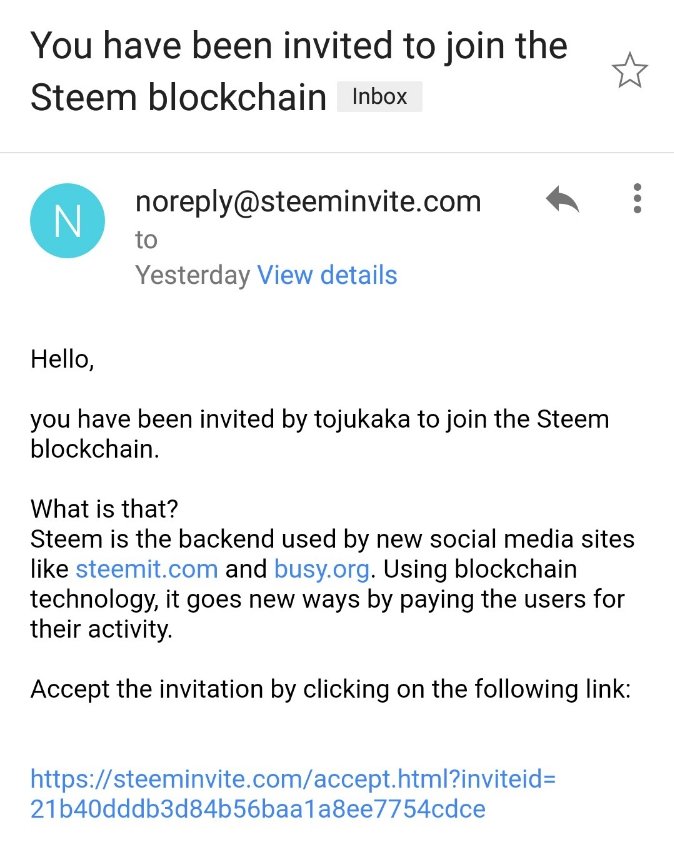Open the steemit.com link
Viewport: 674px width, 851px height.
(146, 569)
